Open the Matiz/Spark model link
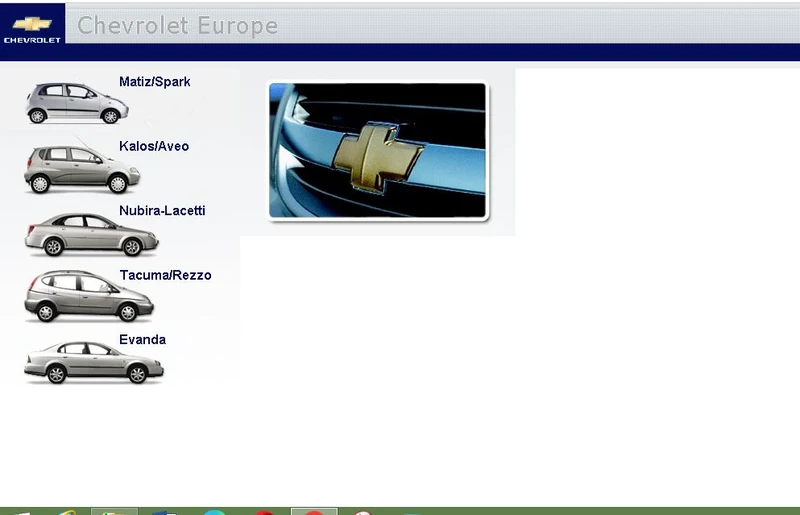This screenshot has height=515, width=800. click(155, 82)
